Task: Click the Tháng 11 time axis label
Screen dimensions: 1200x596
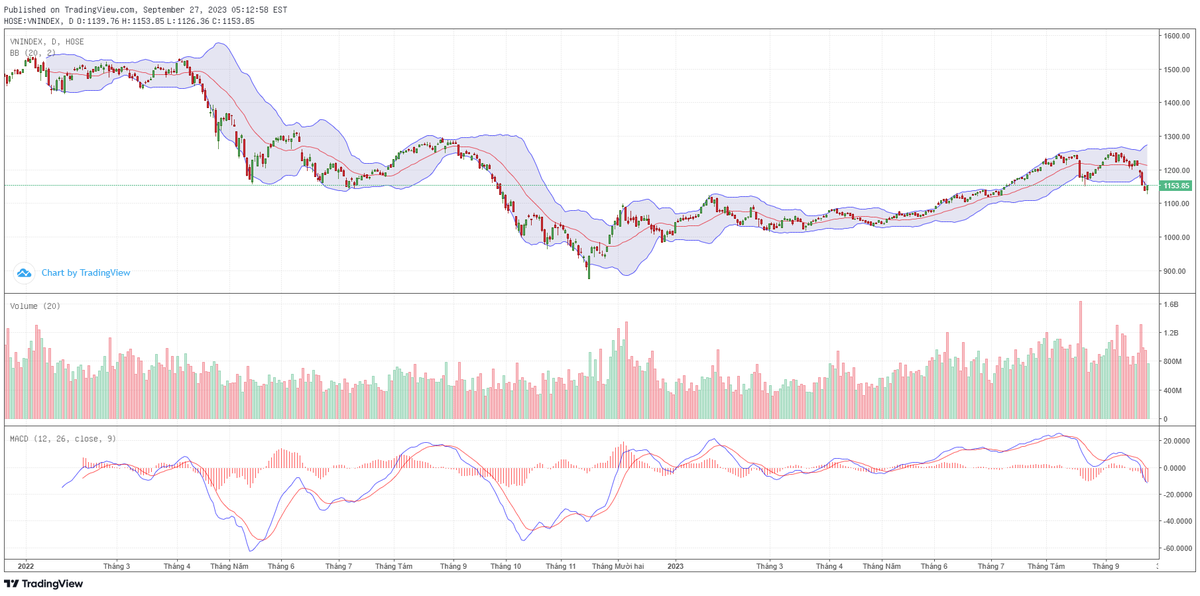Action: click(x=560, y=566)
